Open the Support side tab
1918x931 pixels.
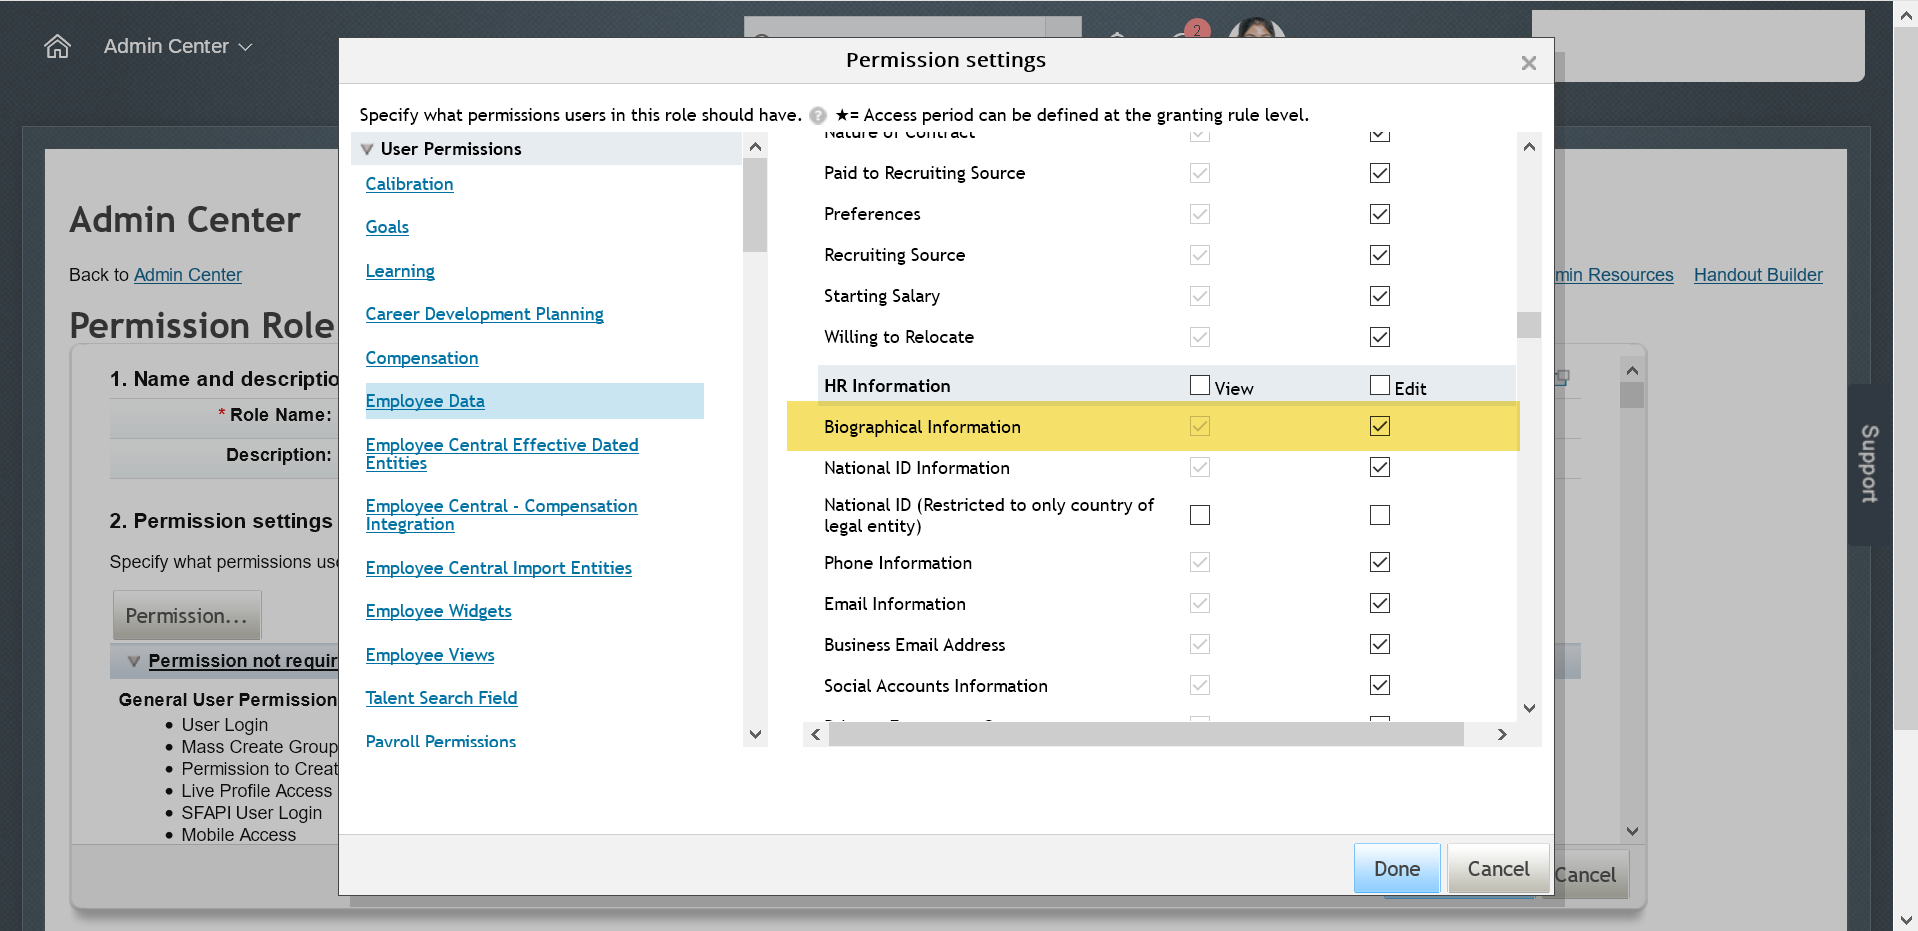click(x=1867, y=464)
